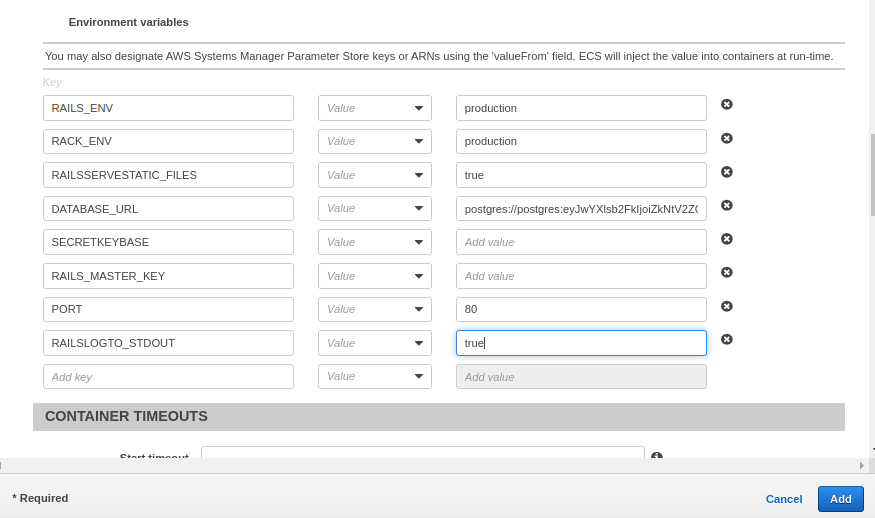Remove the SECRETKEYBASE variable entry
This screenshot has height=518, width=875.
727,239
